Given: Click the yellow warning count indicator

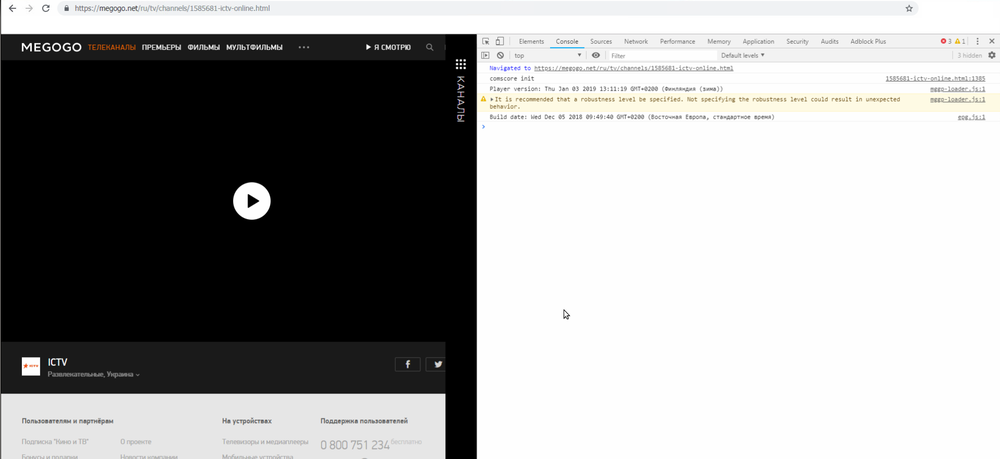Looking at the screenshot, I should (x=960, y=41).
